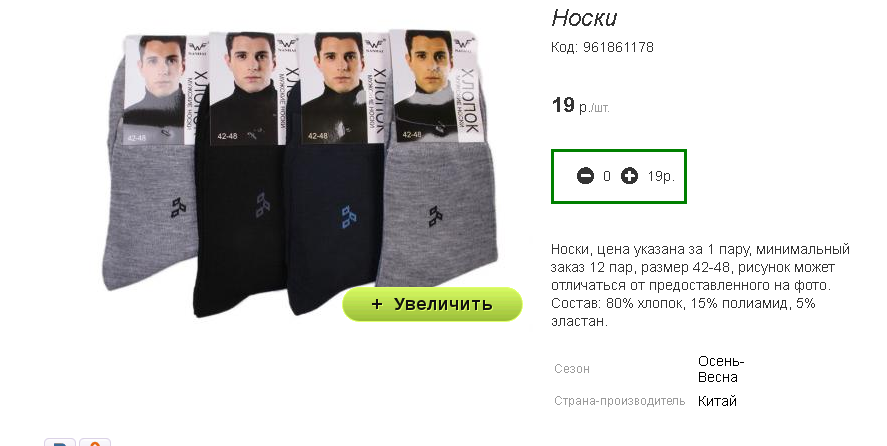Decrease quantity with the minus icon

point(585,176)
